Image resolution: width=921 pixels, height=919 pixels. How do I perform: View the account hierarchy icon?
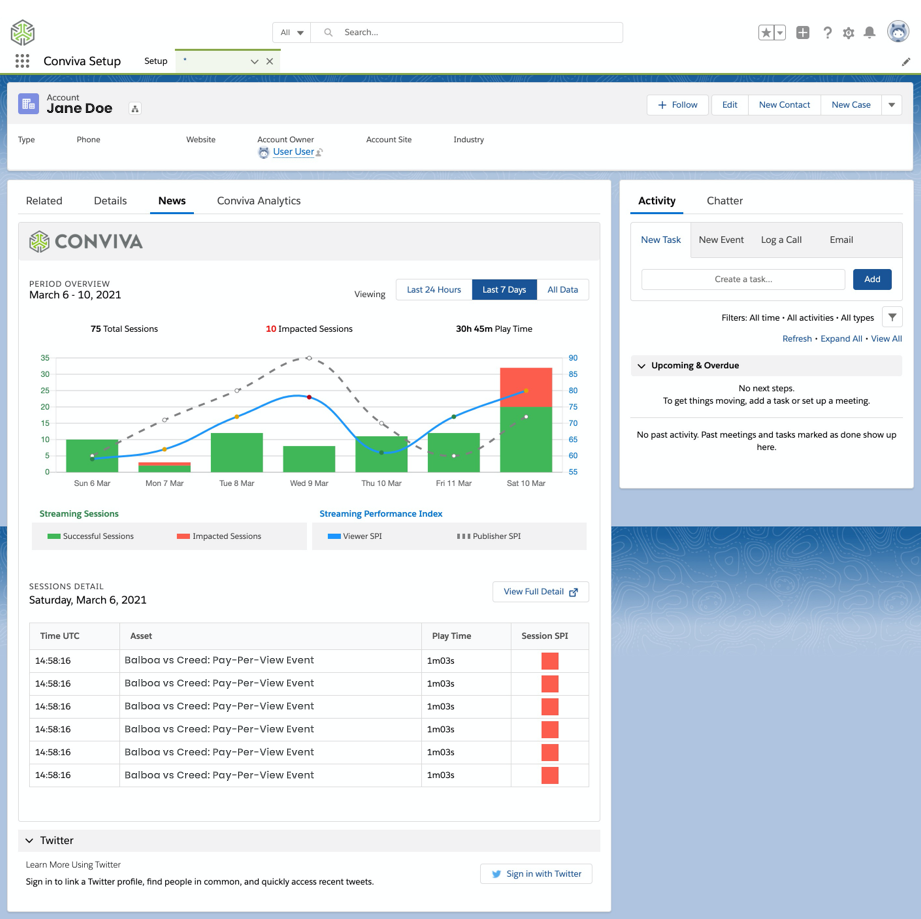tap(135, 109)
